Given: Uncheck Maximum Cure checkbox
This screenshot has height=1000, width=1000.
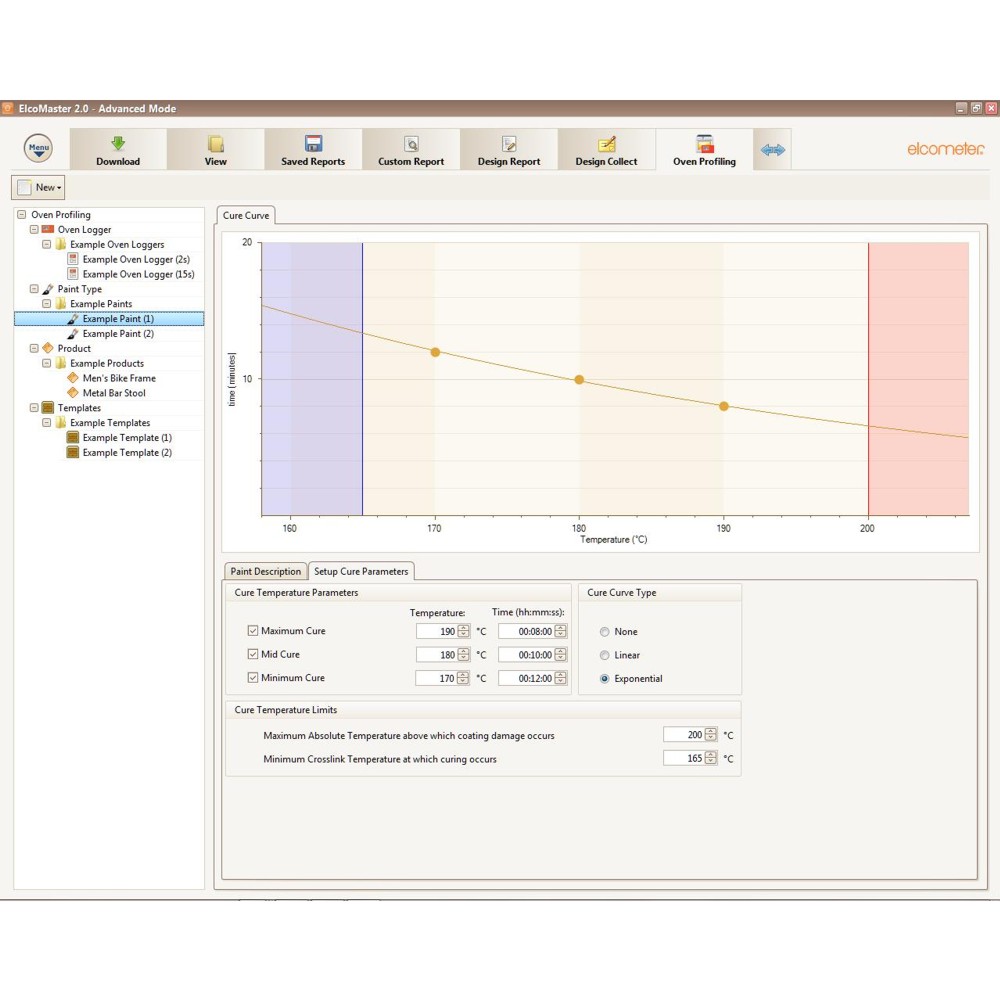Looking at the screenshot, I should (x=253, y=630).
